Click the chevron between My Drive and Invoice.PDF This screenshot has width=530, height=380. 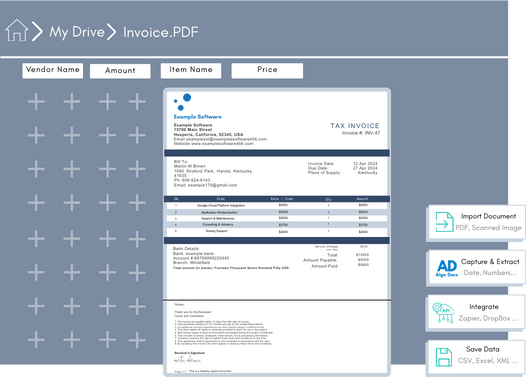click(112, 32)
